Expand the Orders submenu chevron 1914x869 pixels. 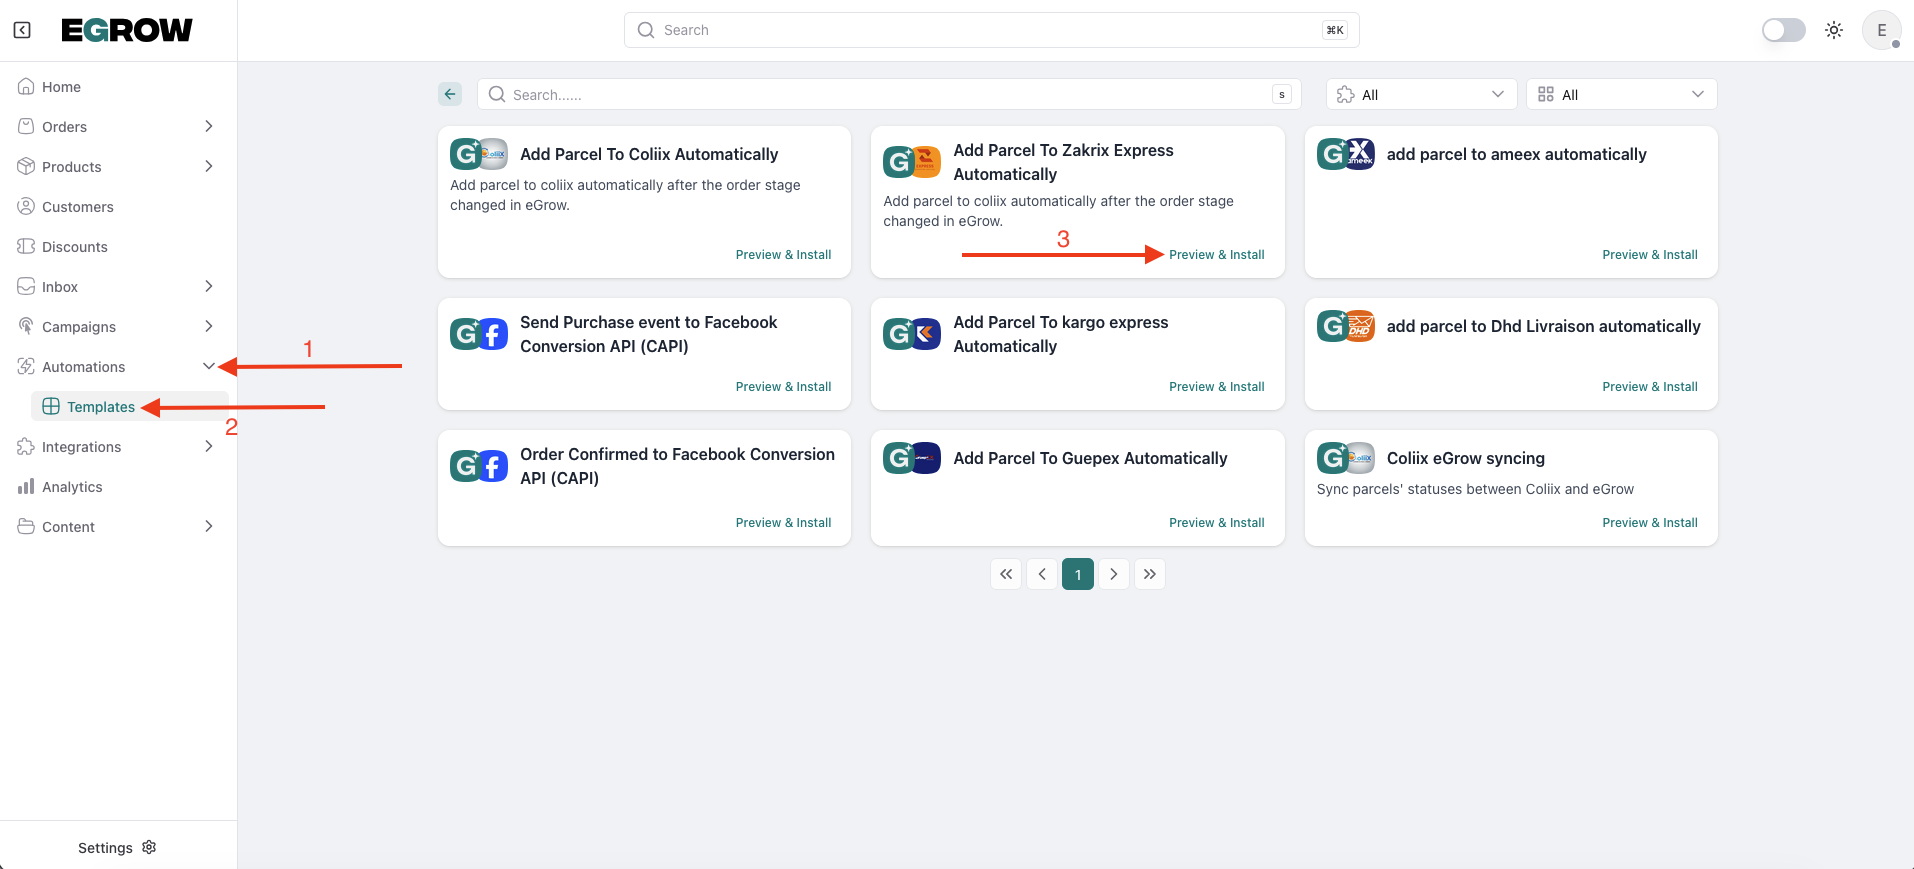coord(208,126)
